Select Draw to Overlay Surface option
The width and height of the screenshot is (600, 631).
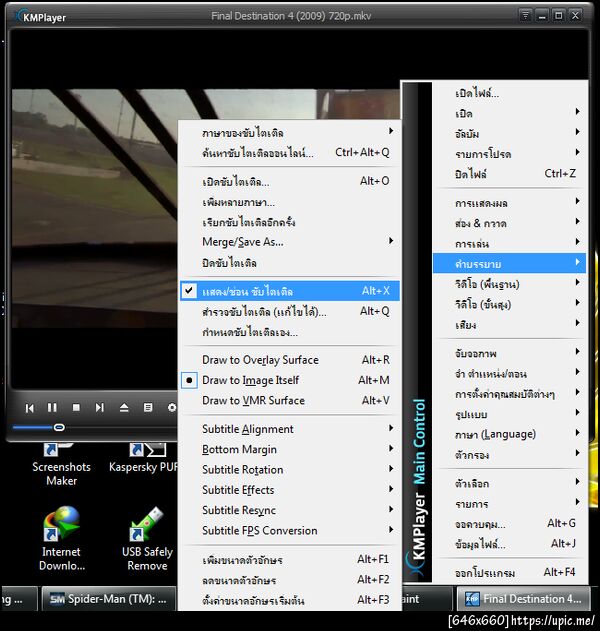tap(290, 360)
